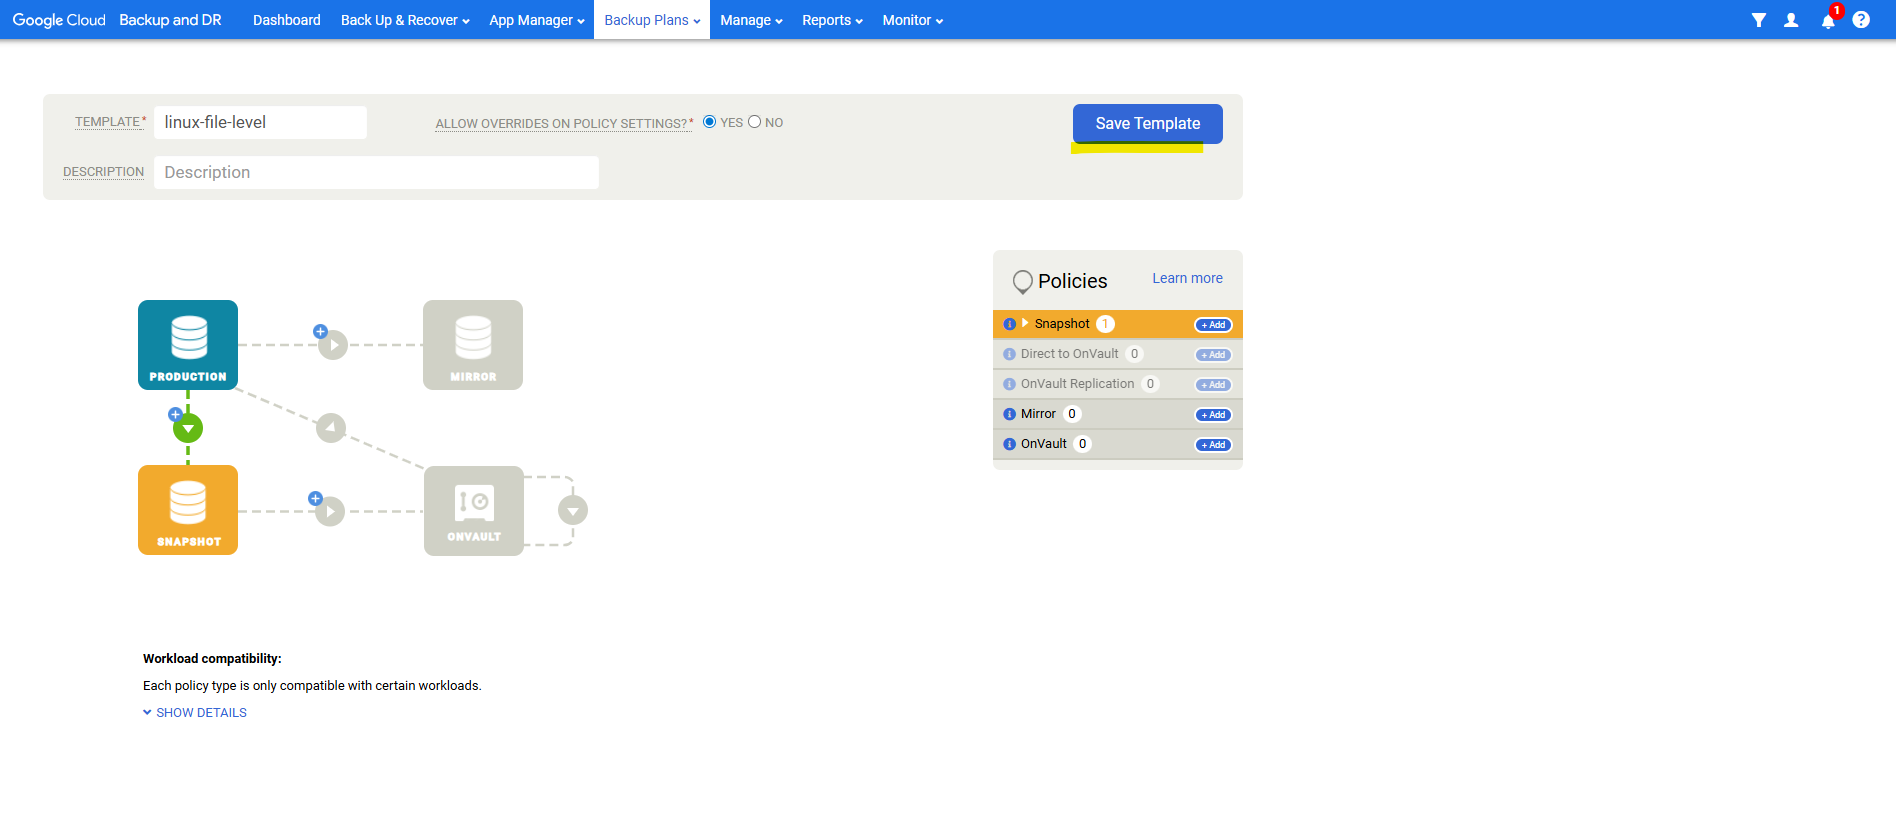This screenshot has width=1896, height=819.
Task: Open the help question mark icon
Action: pyautogui.click(x=1861, y=20)
